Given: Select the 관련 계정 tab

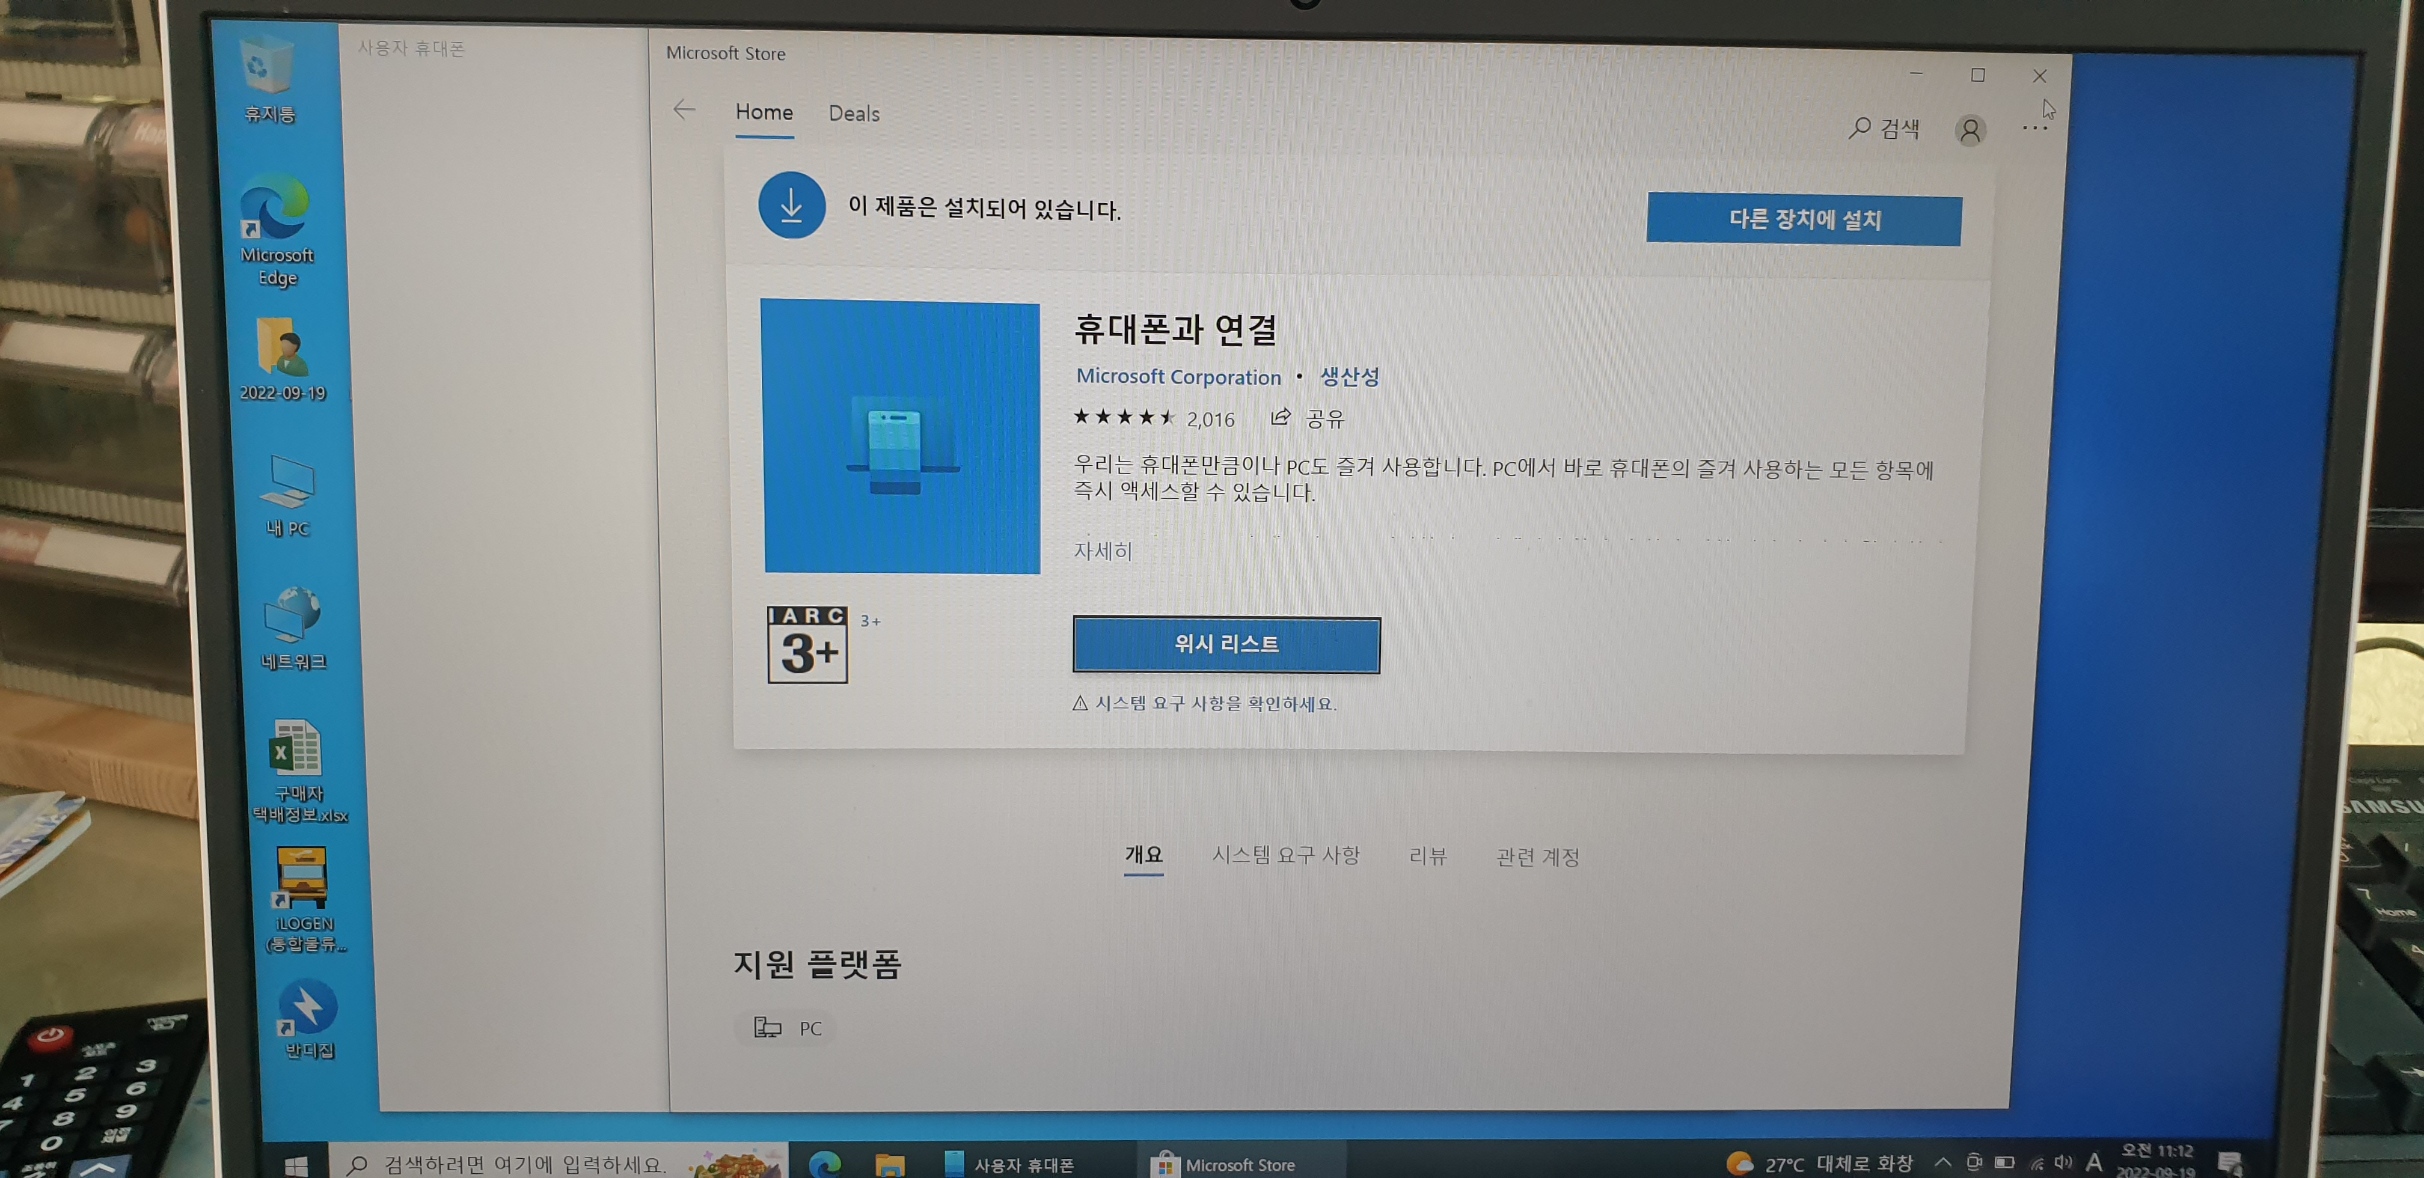Looking at the screenshot, I should (1537, 857).
